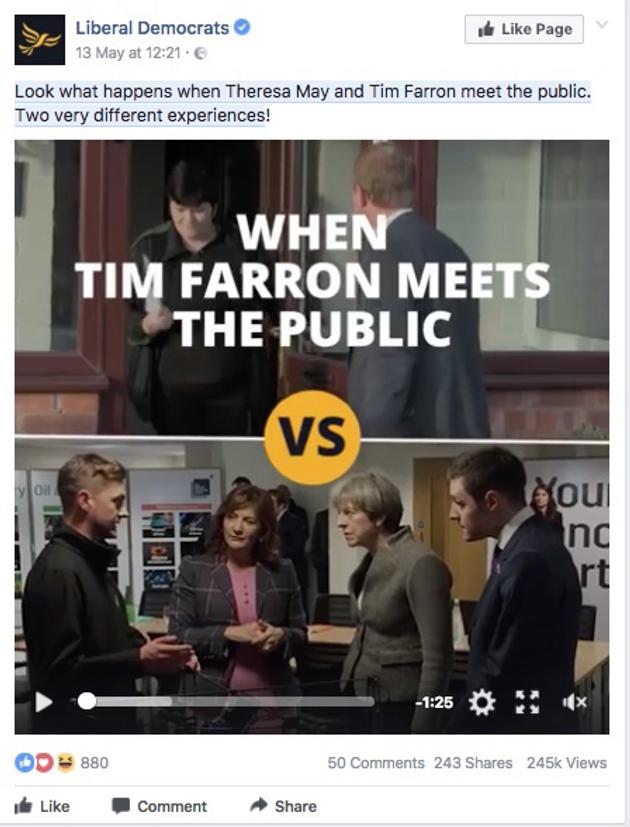Open the Share options

283,805
